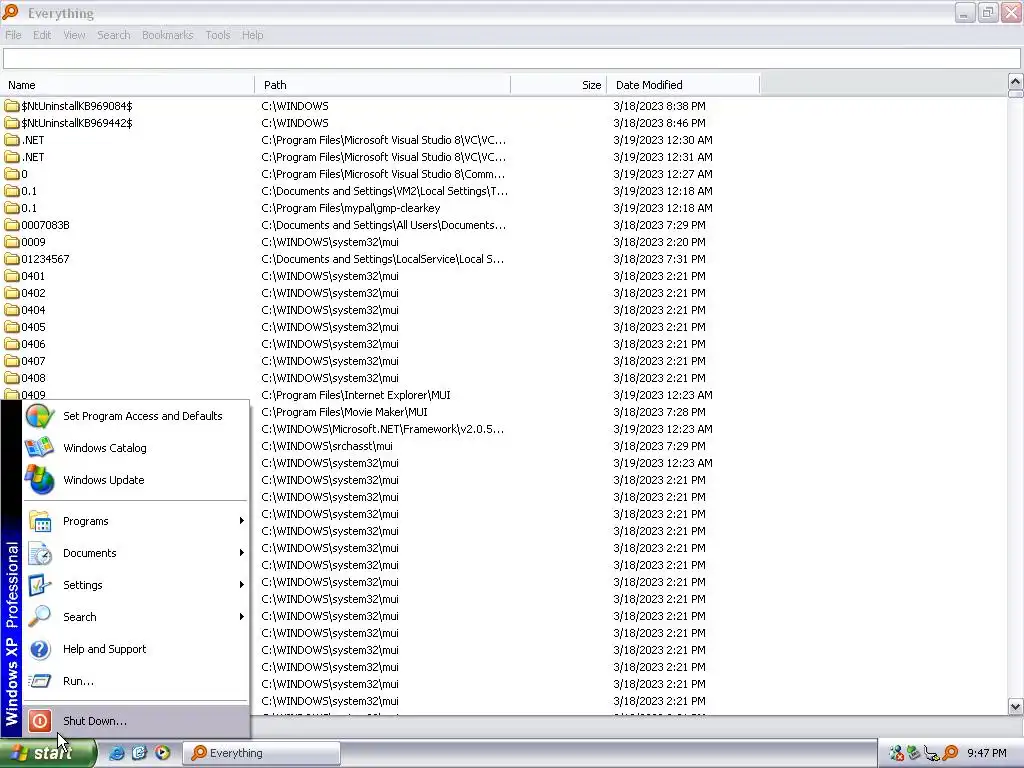Click date 3/18/2023 8:38 PM
1024x768 pixels.
[x=659, y=106]
